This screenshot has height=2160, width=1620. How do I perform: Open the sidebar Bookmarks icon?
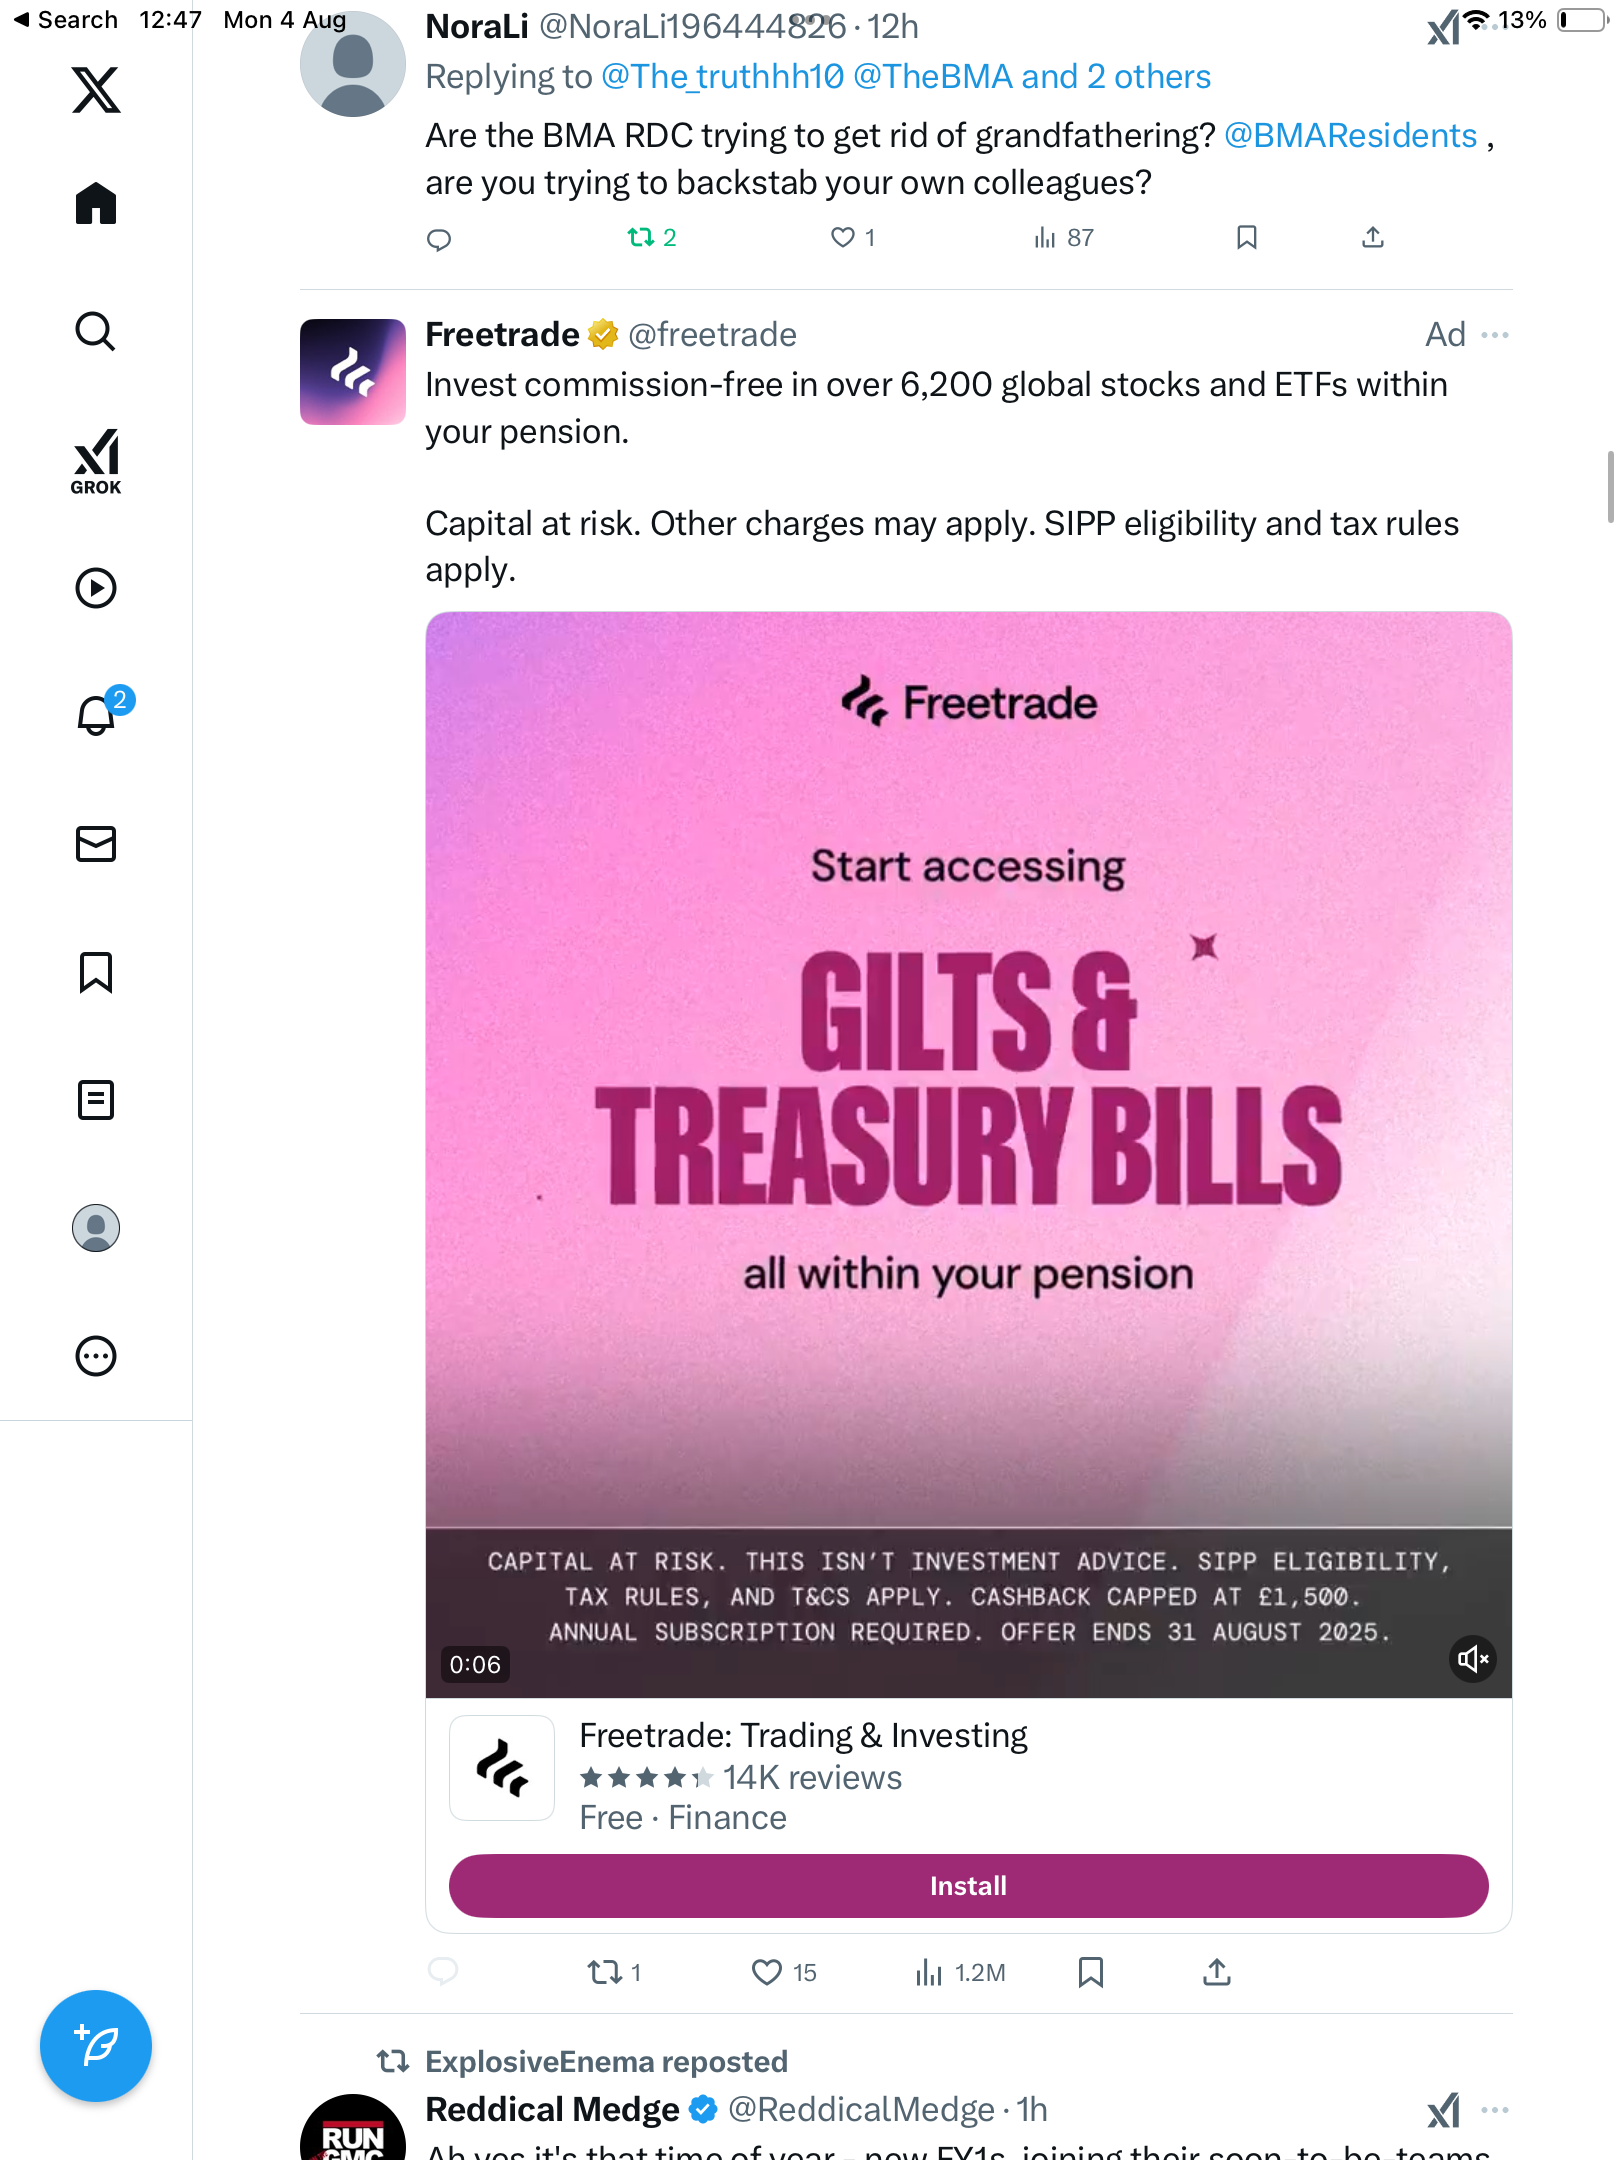tap(96, 972)
